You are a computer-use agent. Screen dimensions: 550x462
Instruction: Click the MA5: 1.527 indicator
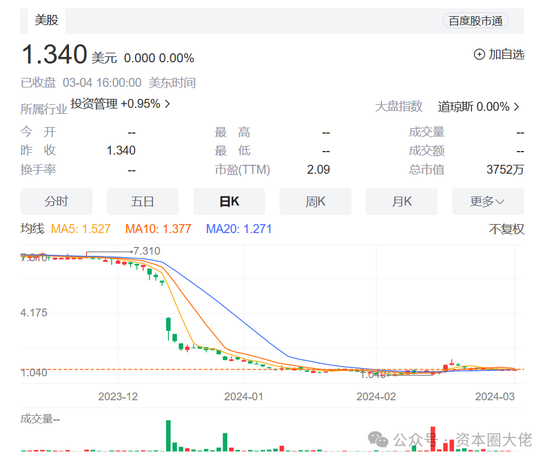click(x=81, y=229)
